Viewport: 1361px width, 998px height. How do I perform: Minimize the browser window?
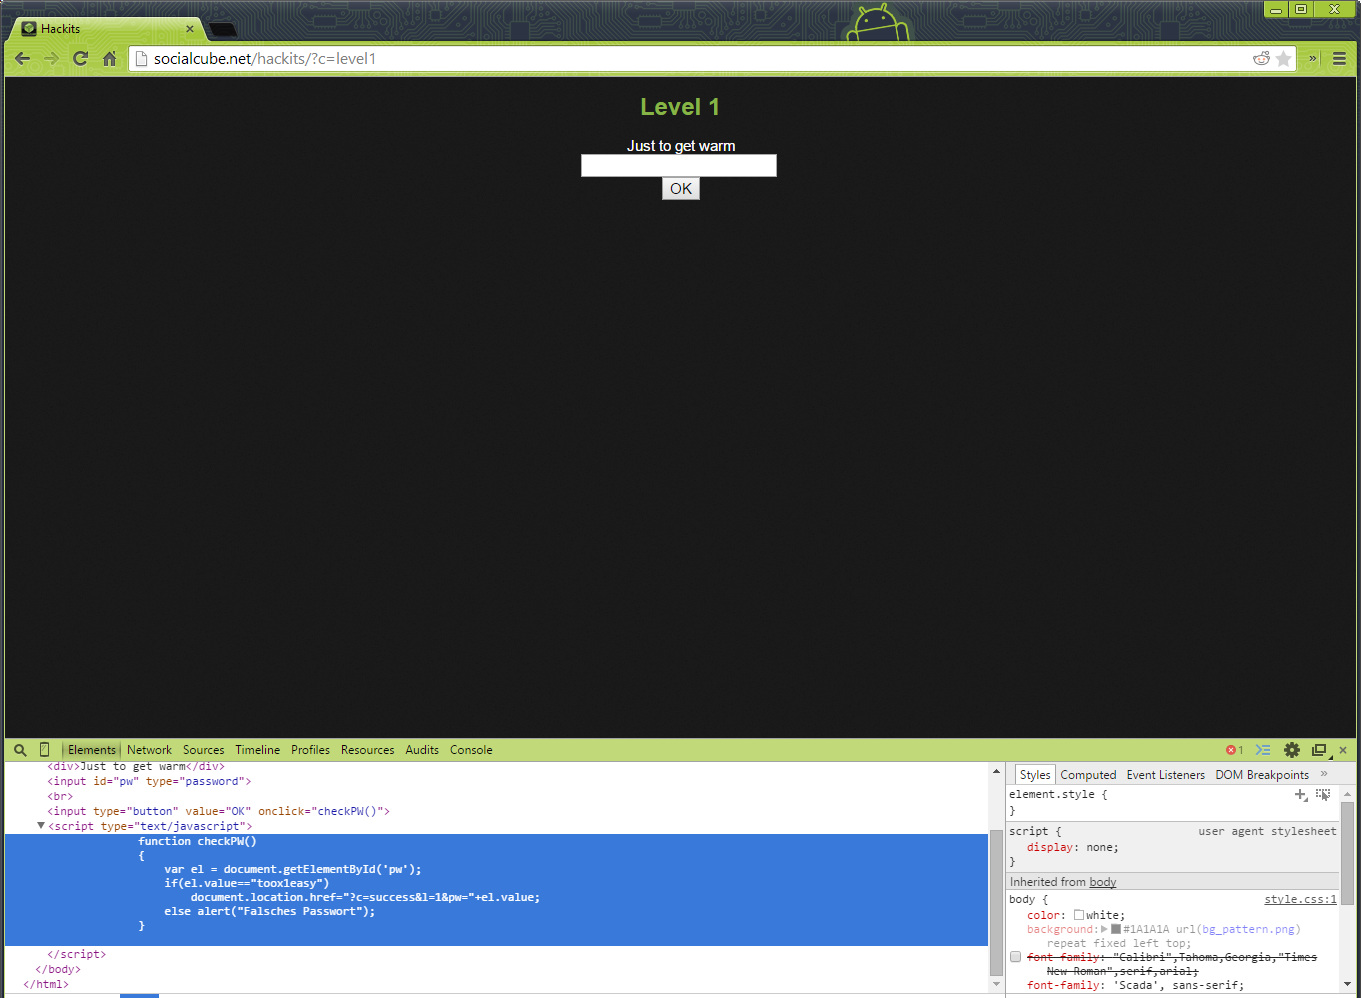[1276, 9]
